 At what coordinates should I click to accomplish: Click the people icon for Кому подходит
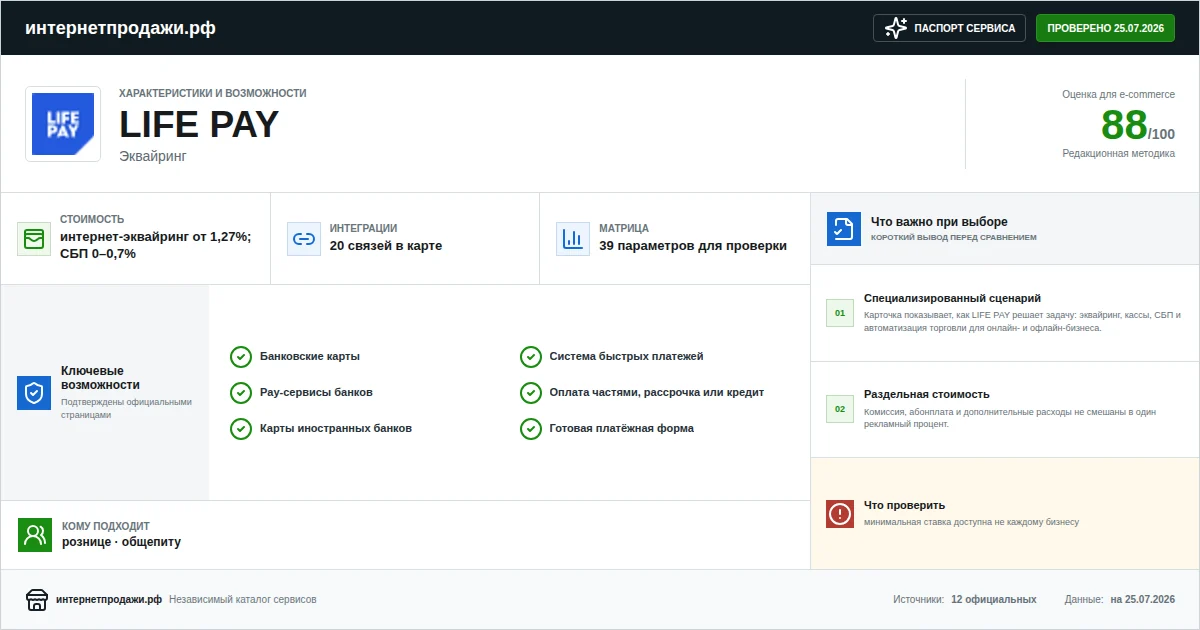tap(35, 535)
